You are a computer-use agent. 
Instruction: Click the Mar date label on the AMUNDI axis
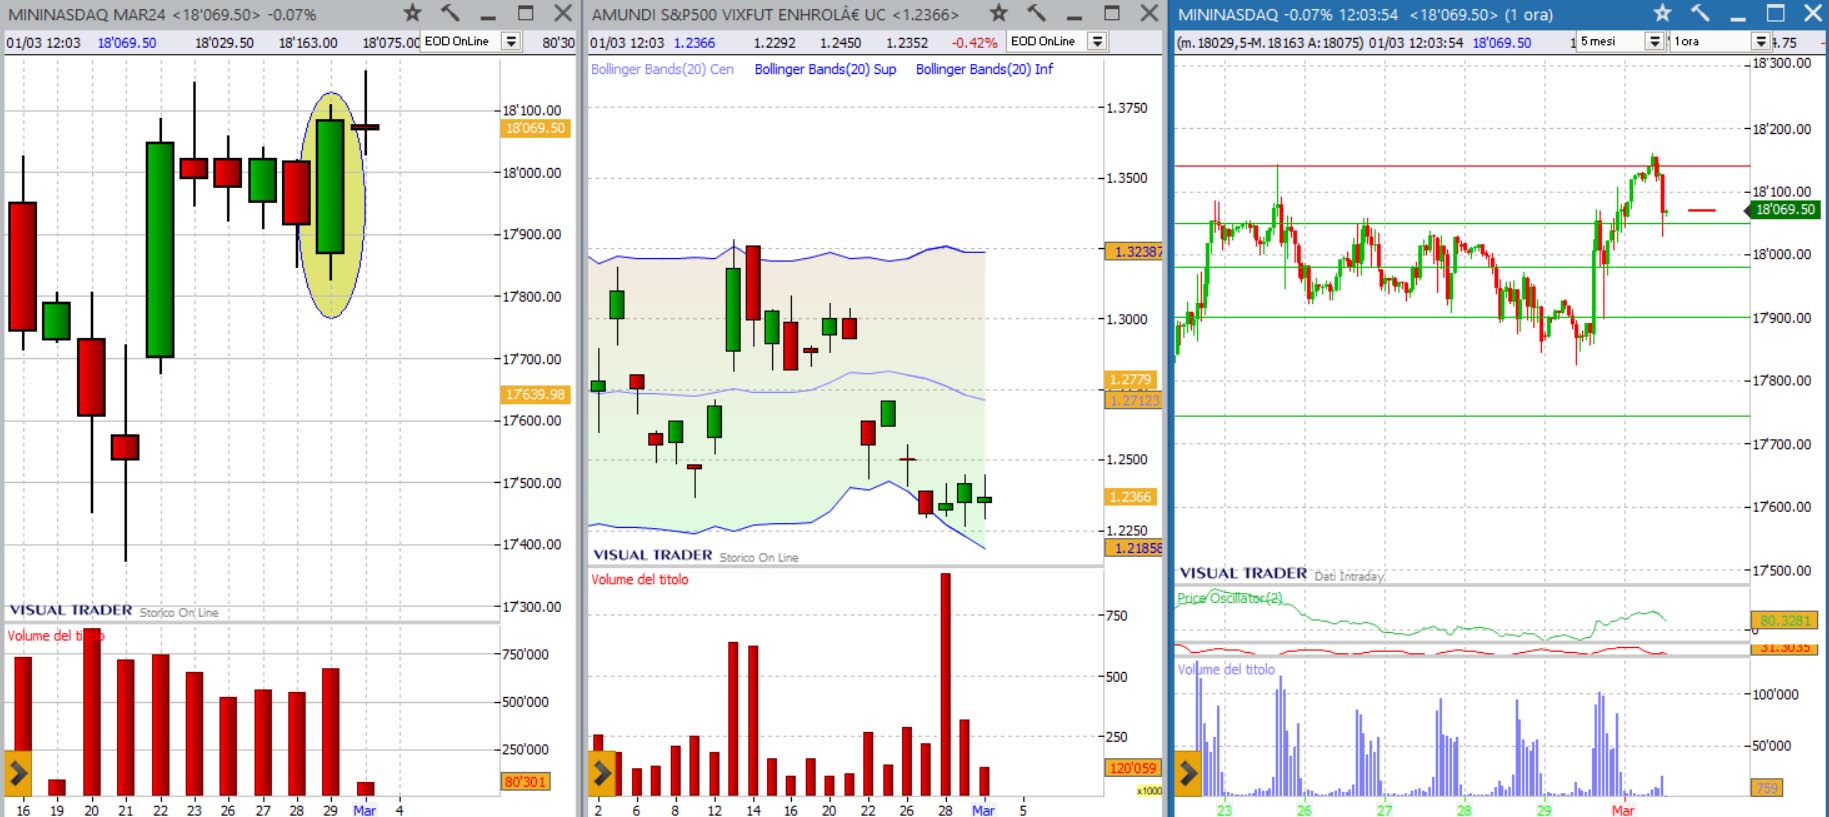[x=983, y=809]
